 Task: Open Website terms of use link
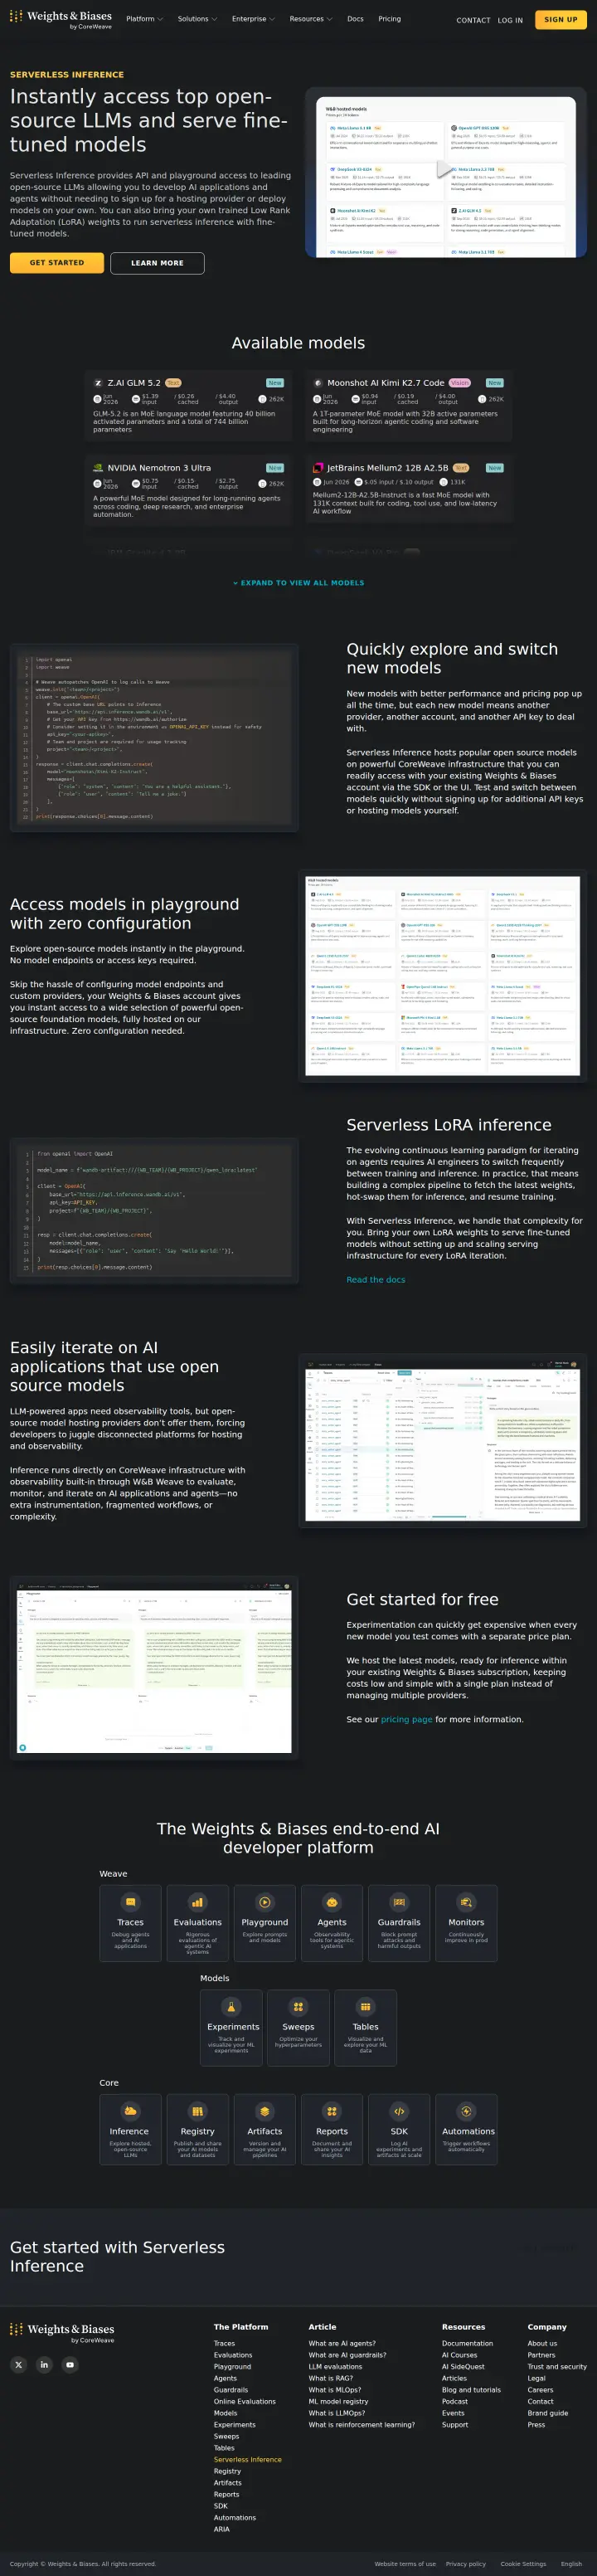pyautogui.click(x=405, y=2563)
